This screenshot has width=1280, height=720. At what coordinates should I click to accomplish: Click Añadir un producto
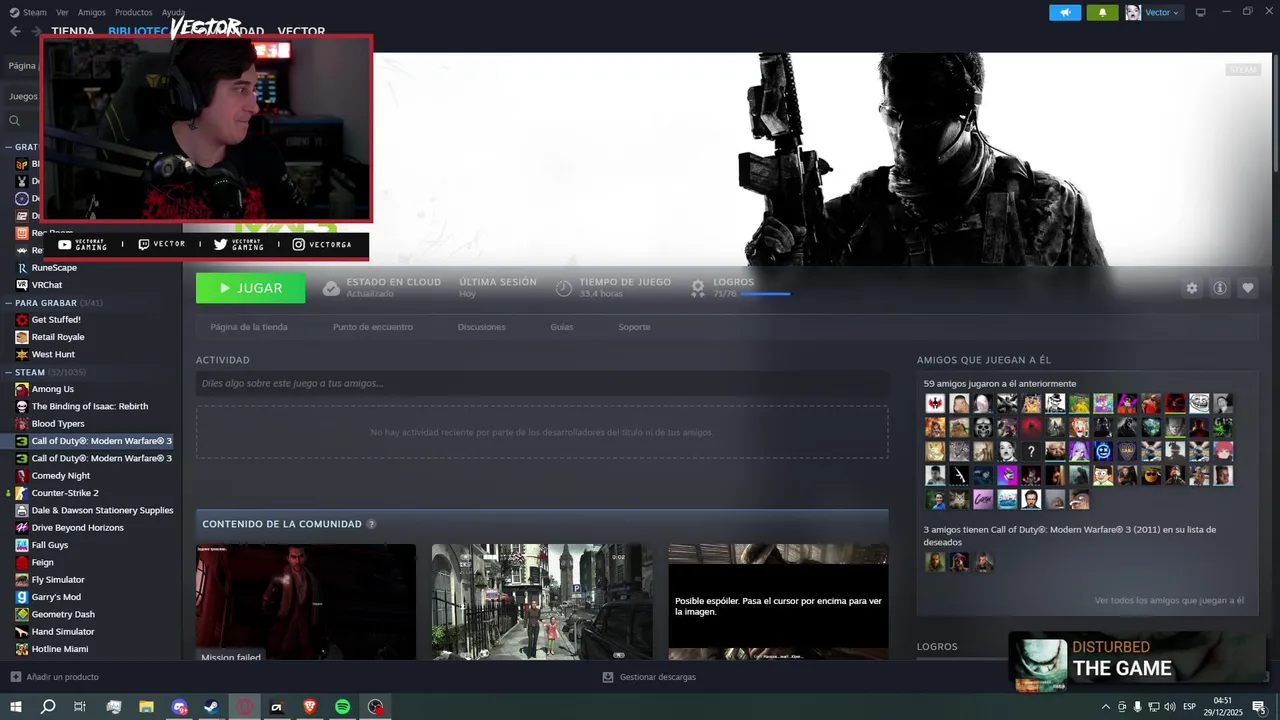[x=54, y=677]
